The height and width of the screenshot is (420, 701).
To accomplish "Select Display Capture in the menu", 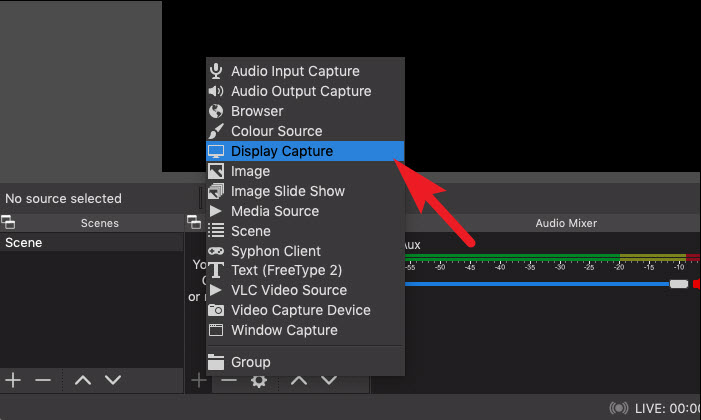I will tap(305, 151).
